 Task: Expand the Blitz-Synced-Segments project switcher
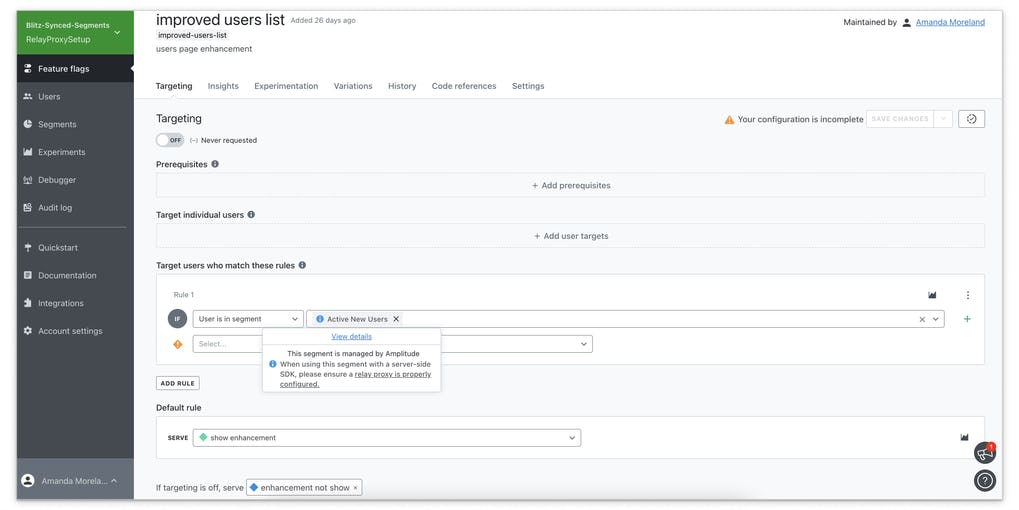(75, 32)
